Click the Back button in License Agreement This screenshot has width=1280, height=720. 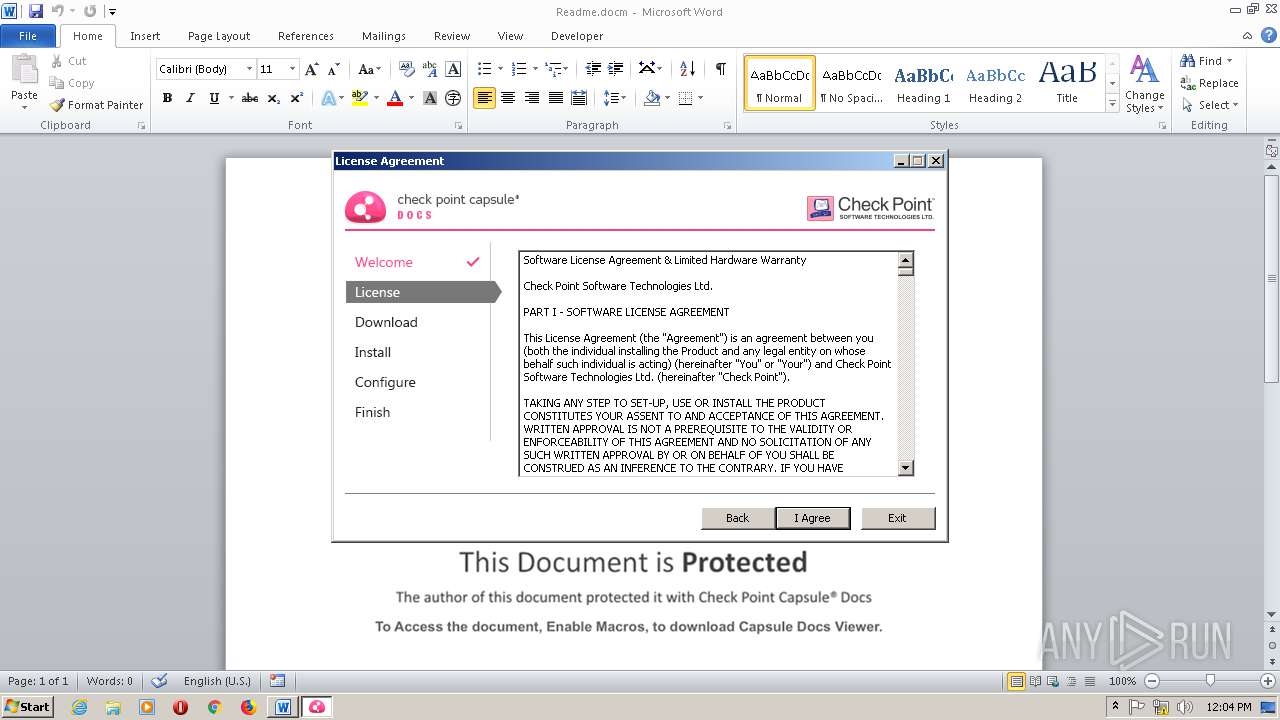(737, 518)
